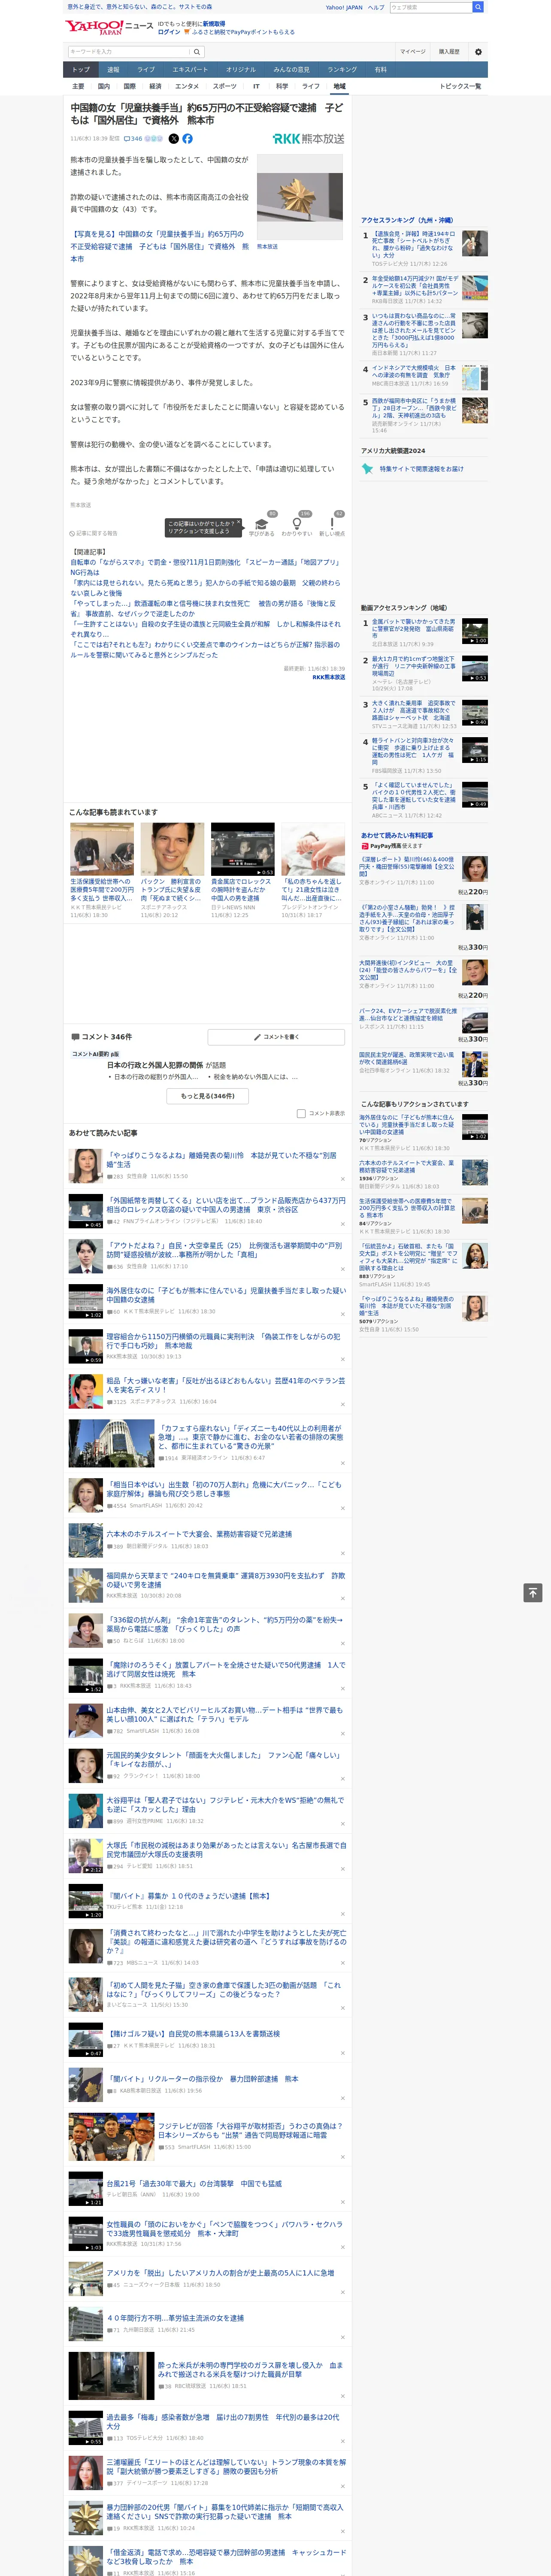Open the スポーツ category
This screenshot has width=551, height=2576.
pos(225,86)
